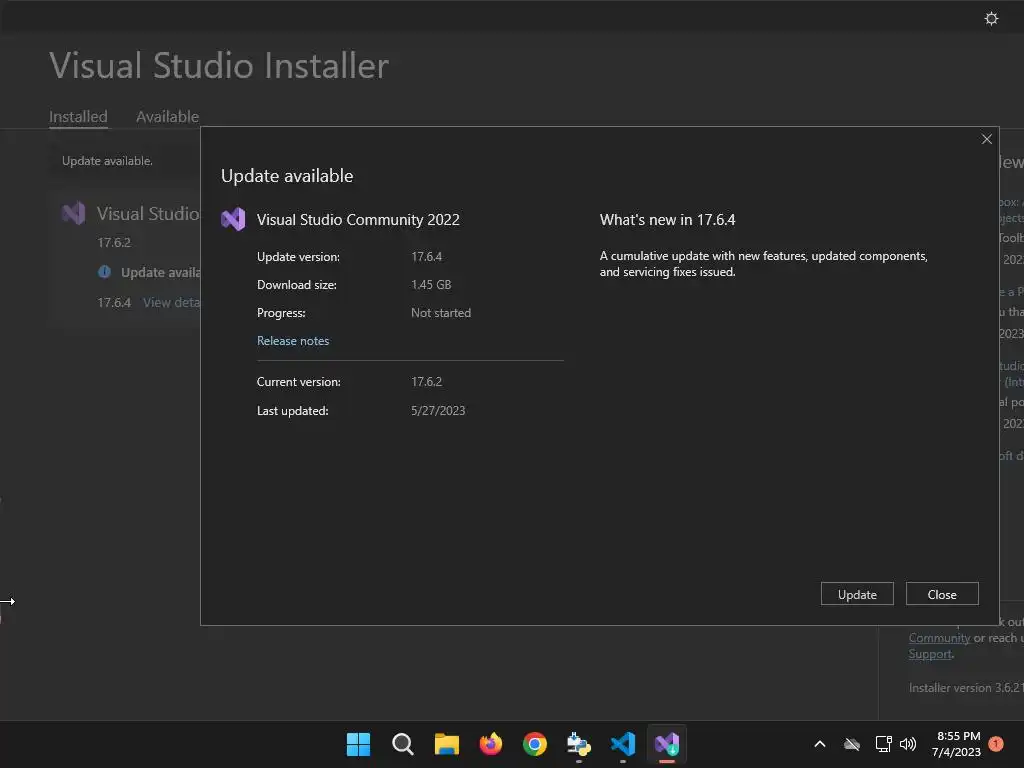
Task: Open the settings gear icon at the top right
Action: (991, 18)
